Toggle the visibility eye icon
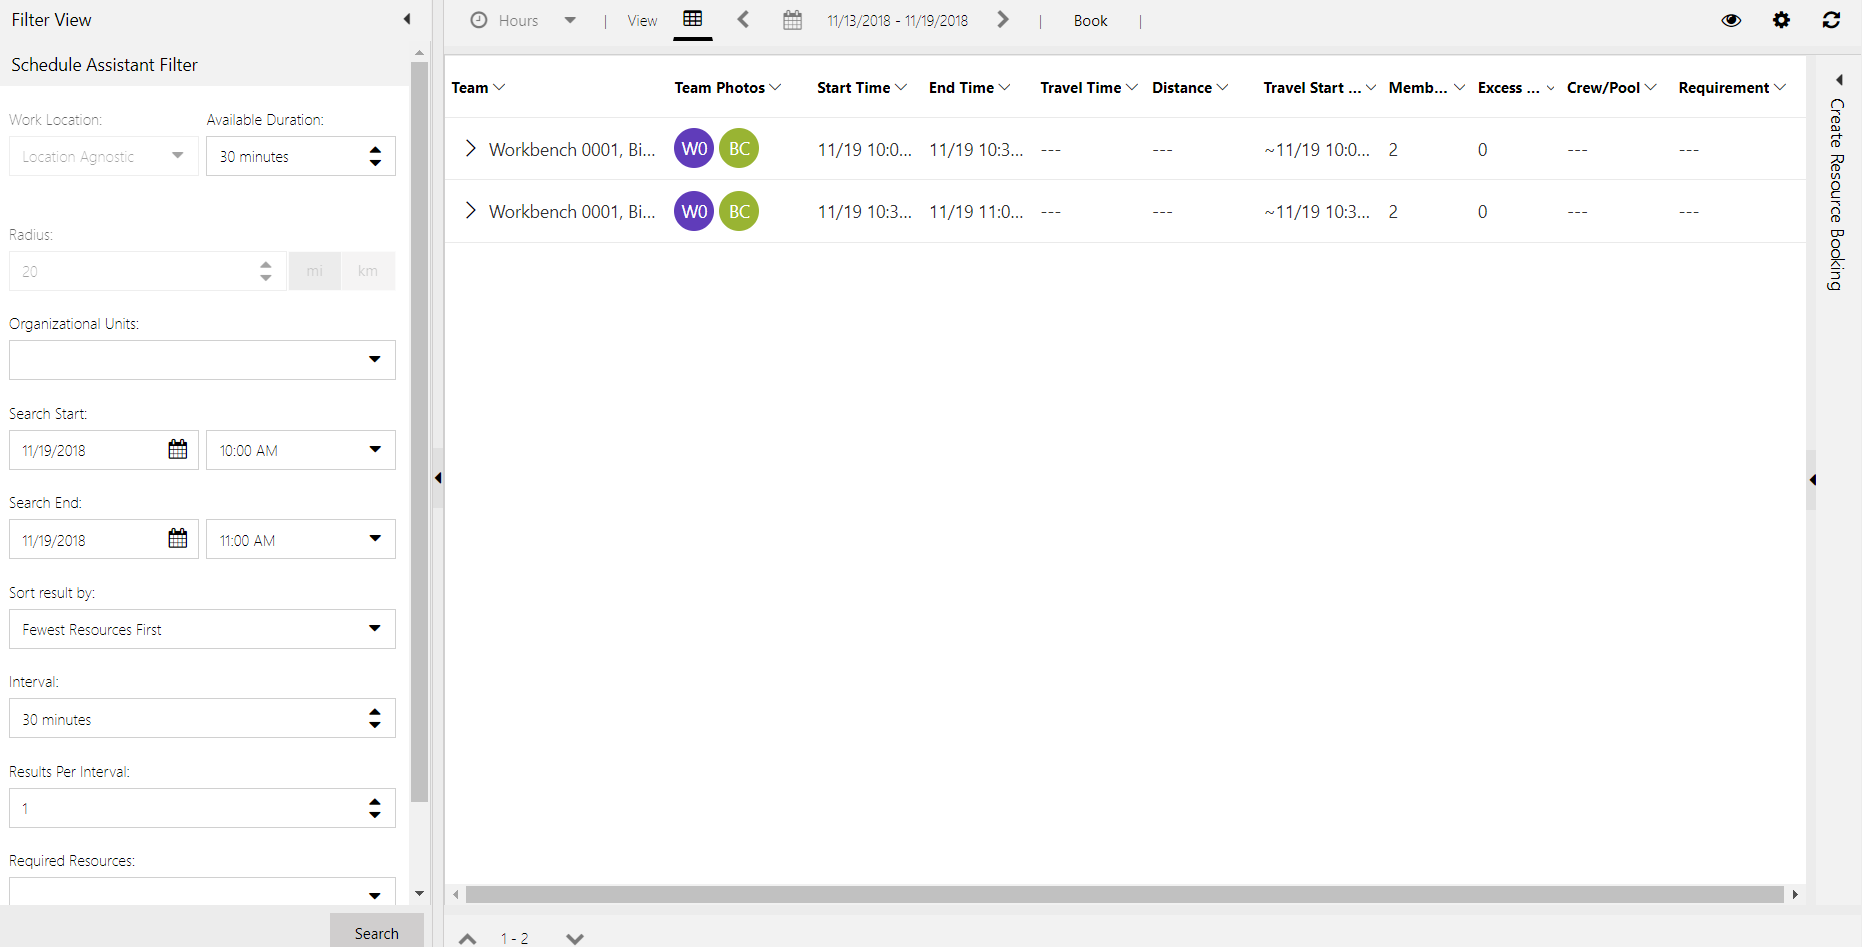The height and width of the screenshot is (947, 1862). tap(1731, 20)
